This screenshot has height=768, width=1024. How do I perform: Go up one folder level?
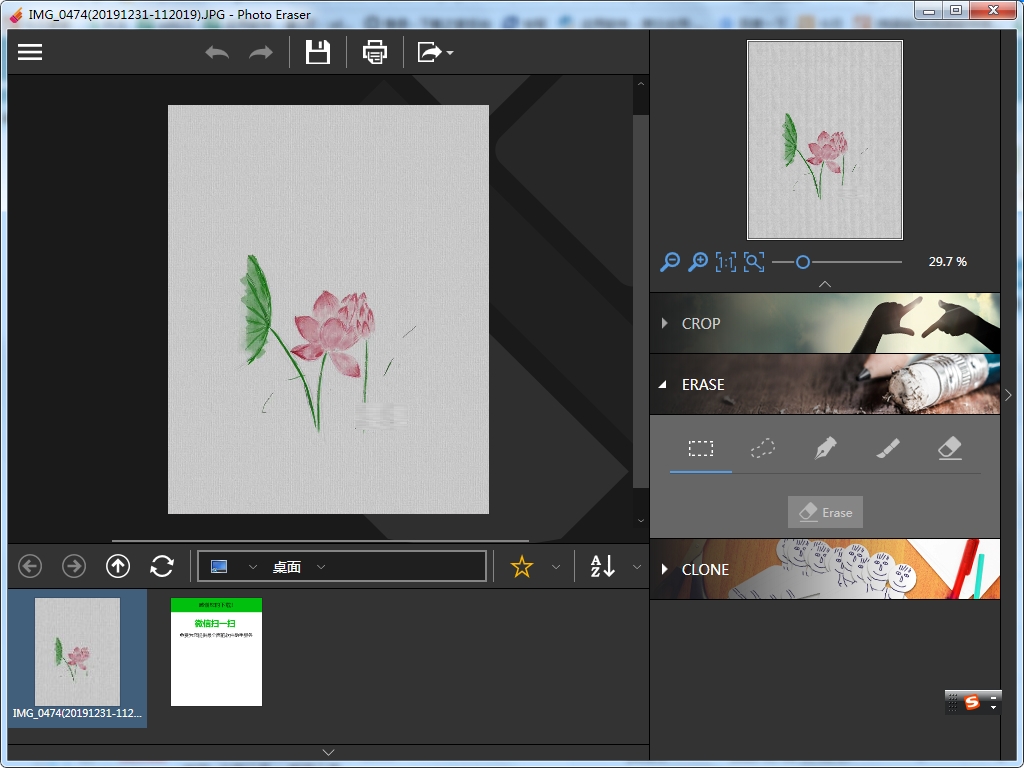(x=118, y=567)
